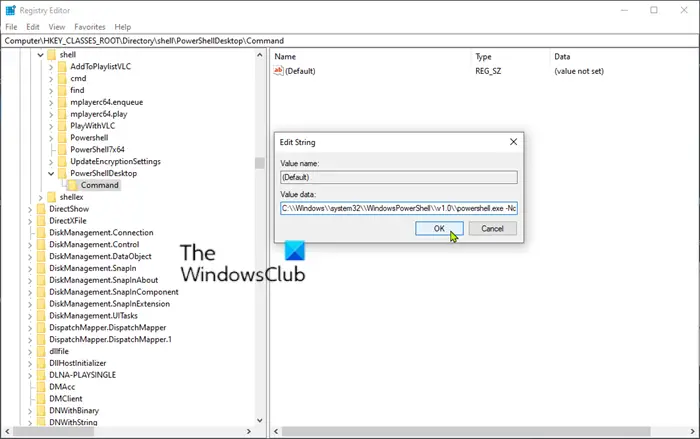This screenshot has width=700, height=439.
Task: Close the Edit String dialog
Action: tap(513, 142)
